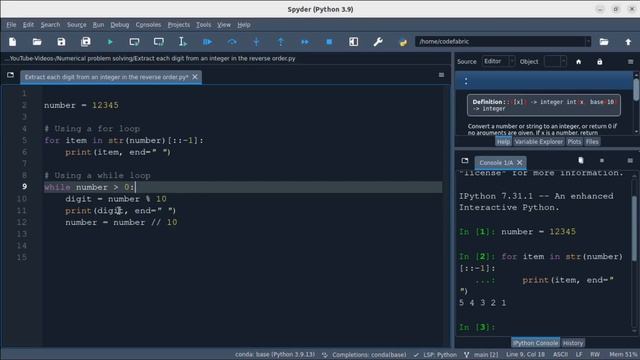
Task: Run file with the green play button
Action: [x=110, y=42]
